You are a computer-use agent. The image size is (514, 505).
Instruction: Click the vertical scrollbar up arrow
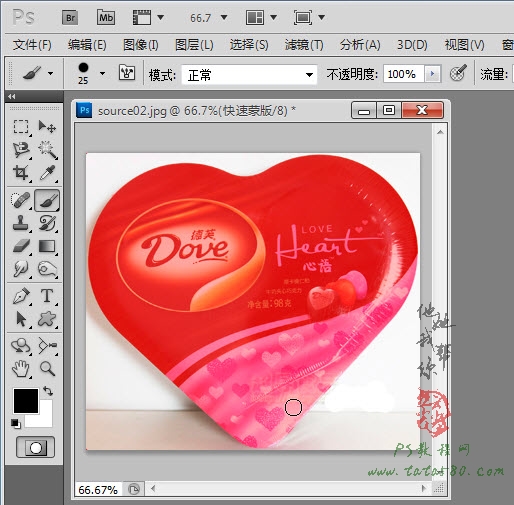(440, 132)
